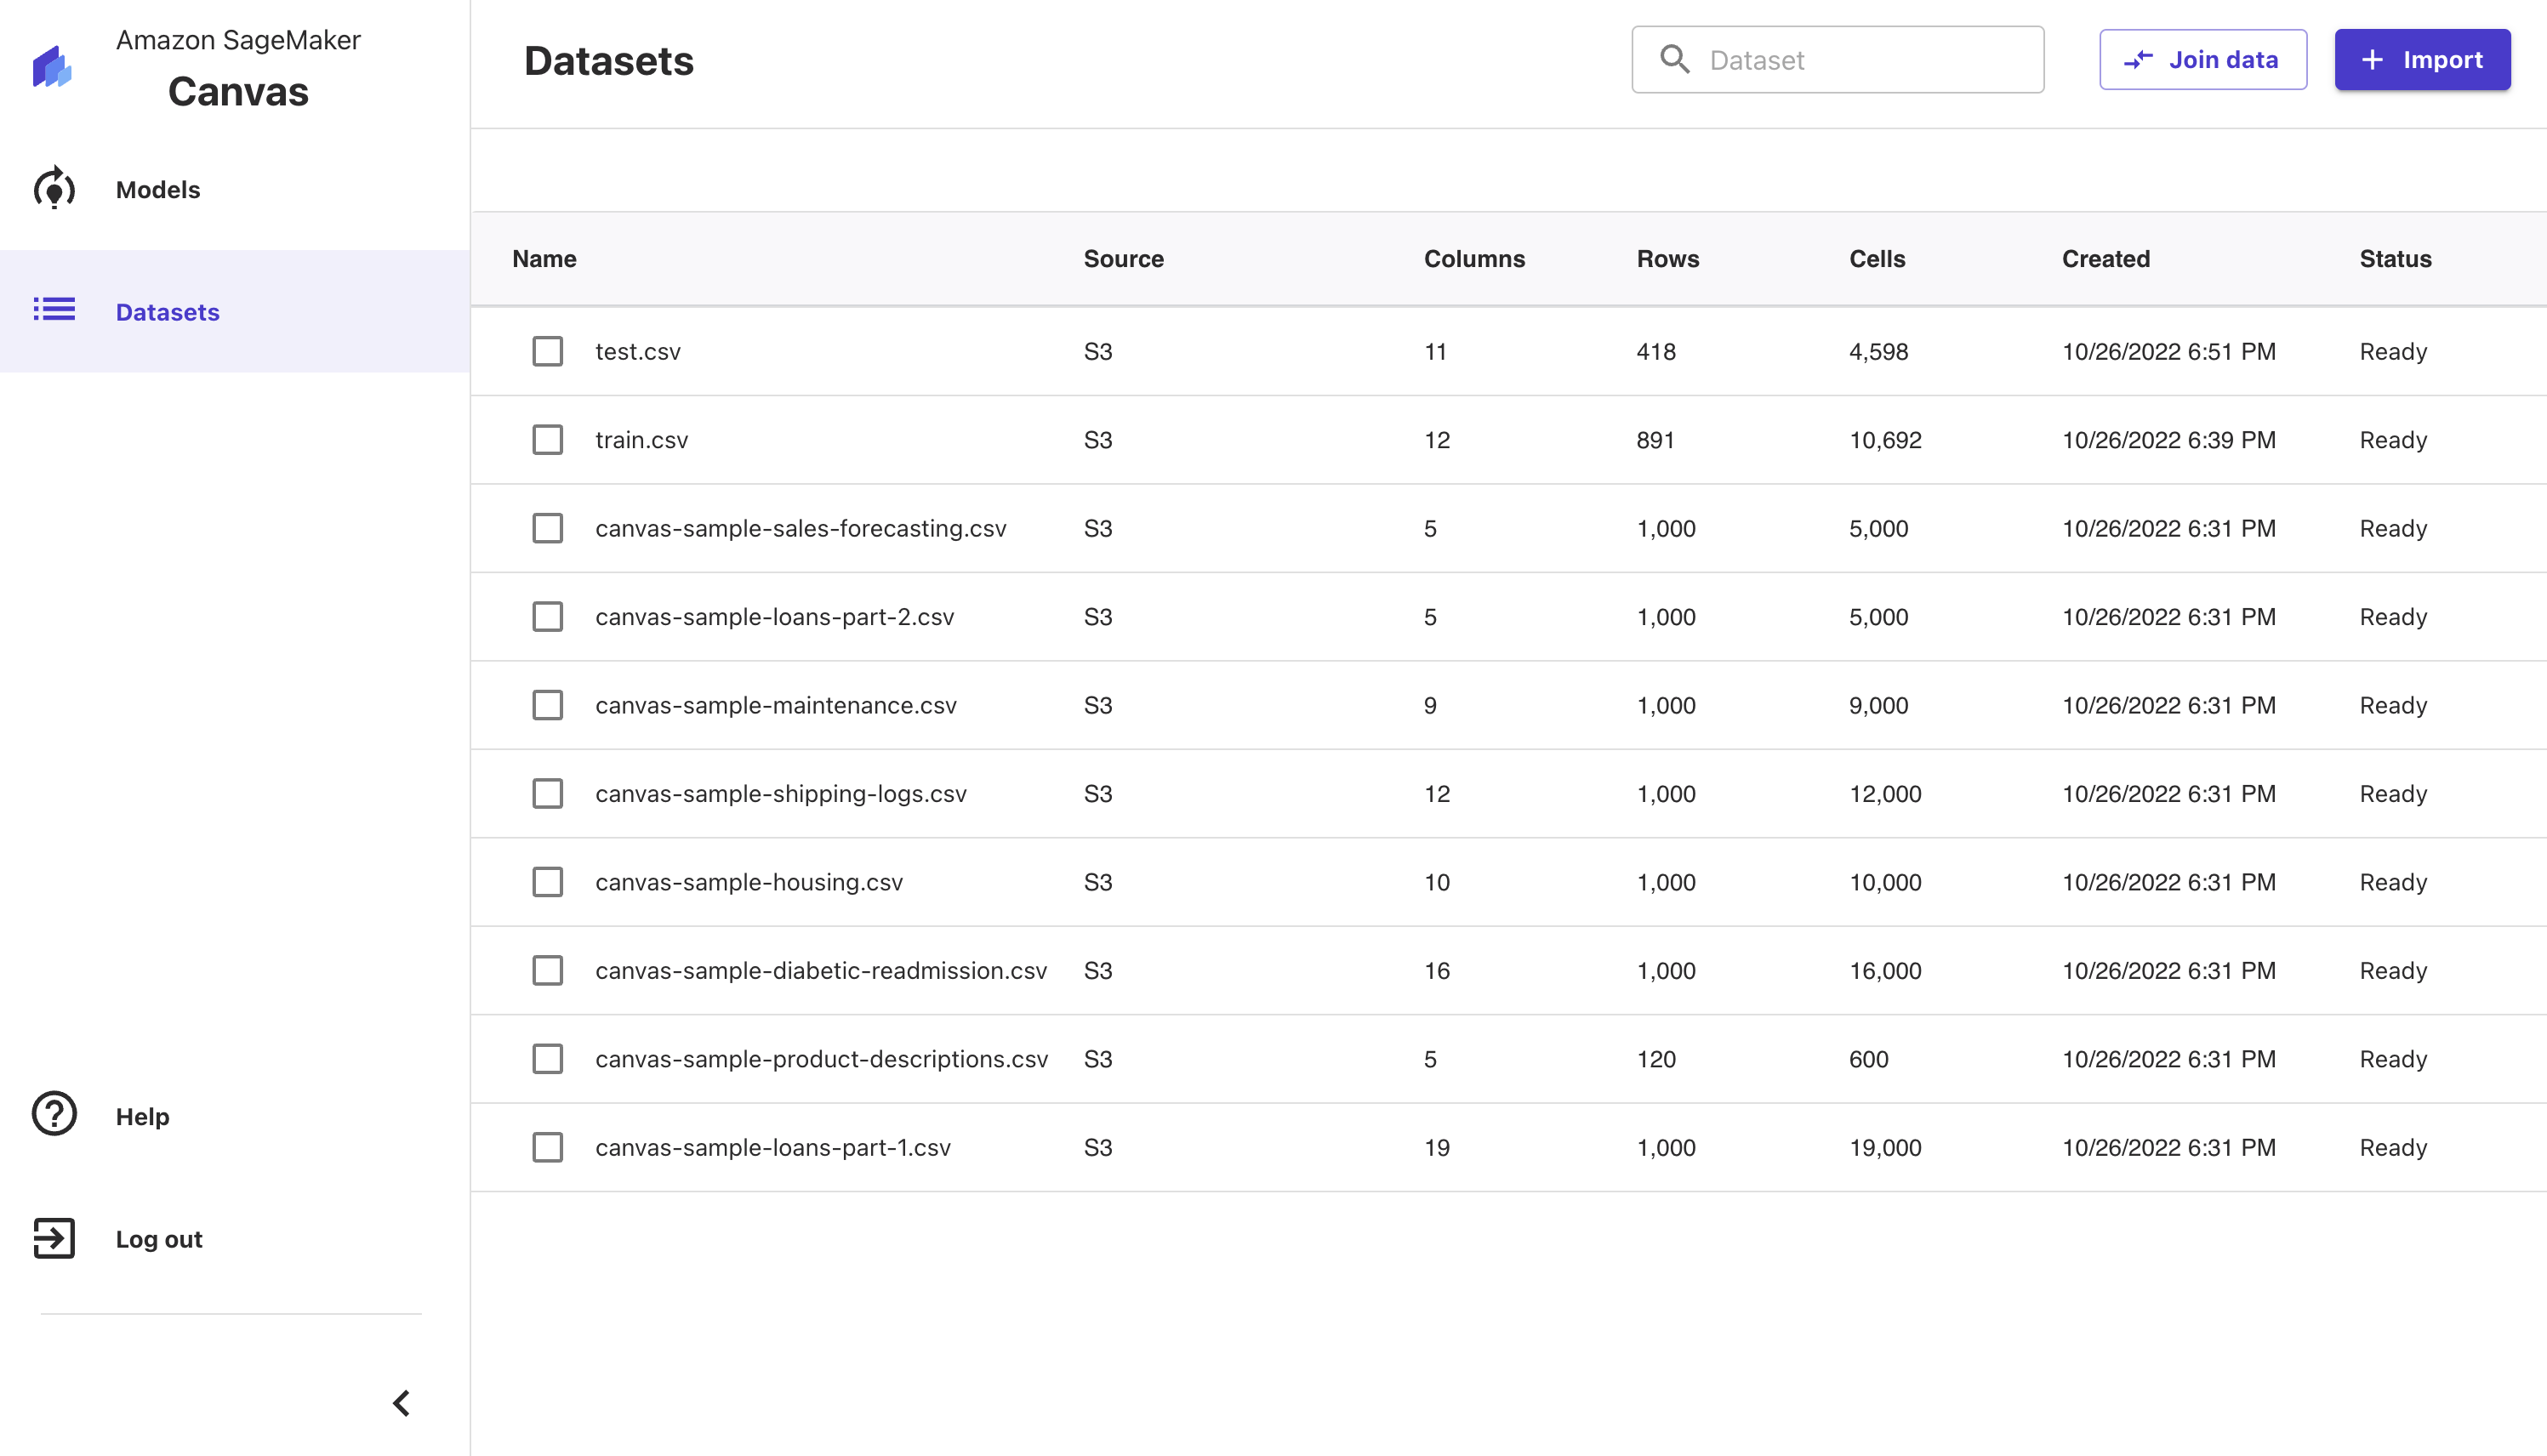Click the Status column header
Viewport: 2547px width, 1456px height.
(x=2395, y=259)
